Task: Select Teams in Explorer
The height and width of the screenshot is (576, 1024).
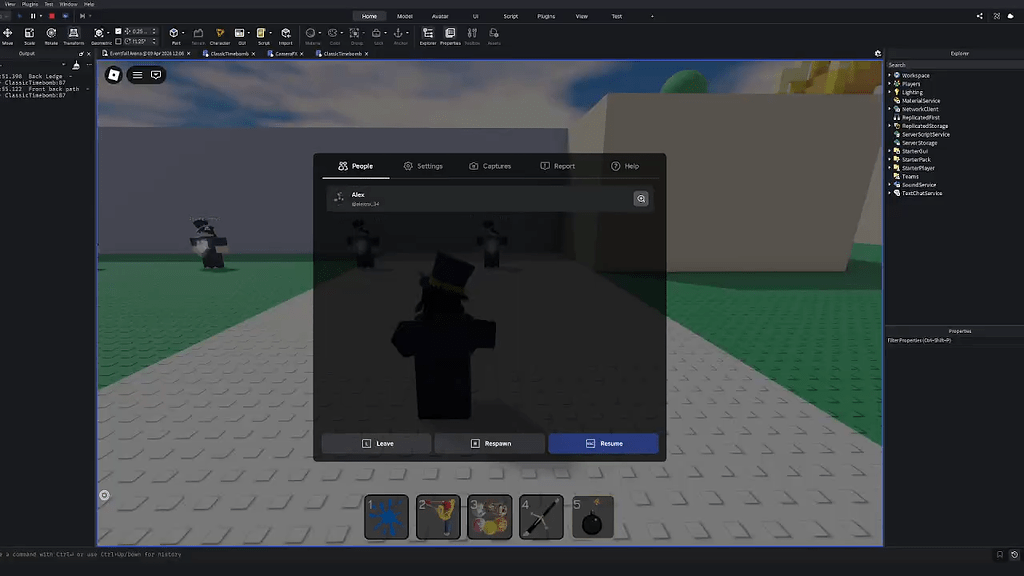Action: 910,176
